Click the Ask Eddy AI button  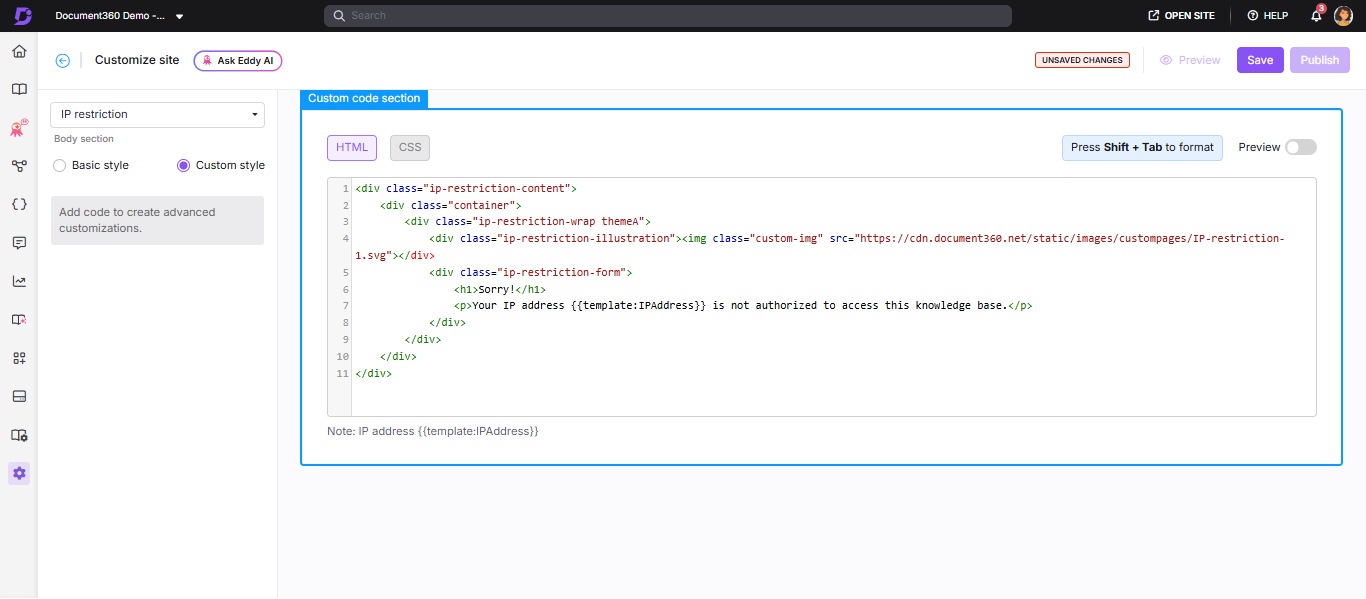point(238,60)
